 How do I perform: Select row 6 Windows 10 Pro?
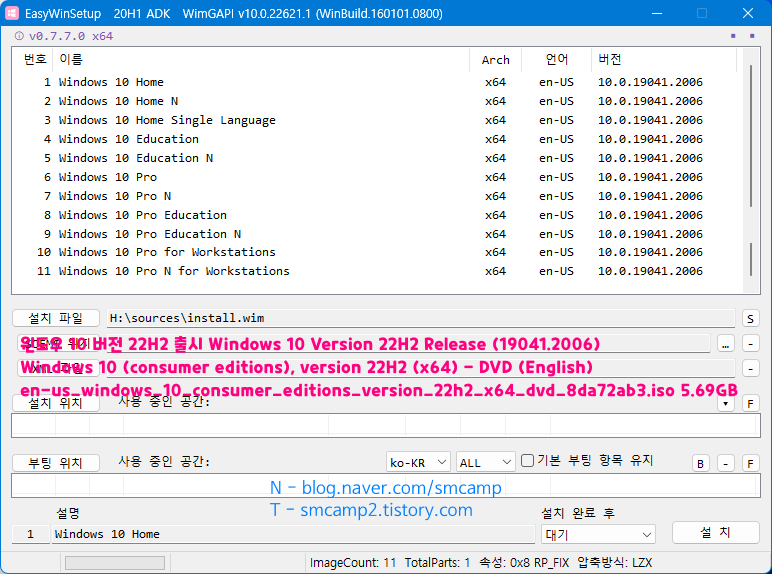(x=378, y=177)
